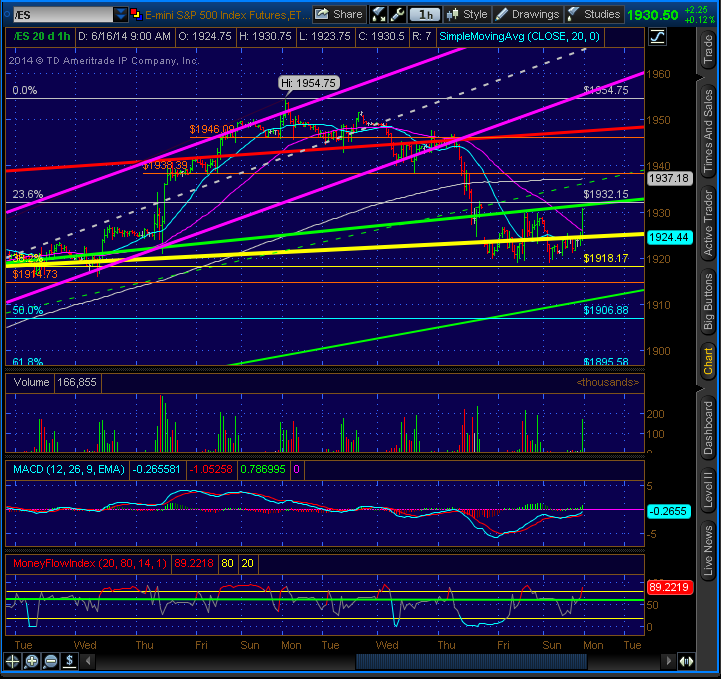
Task: Click the SimpleMovingAvg (CLOSE, 20, 0) label
Action: (519, 36)
